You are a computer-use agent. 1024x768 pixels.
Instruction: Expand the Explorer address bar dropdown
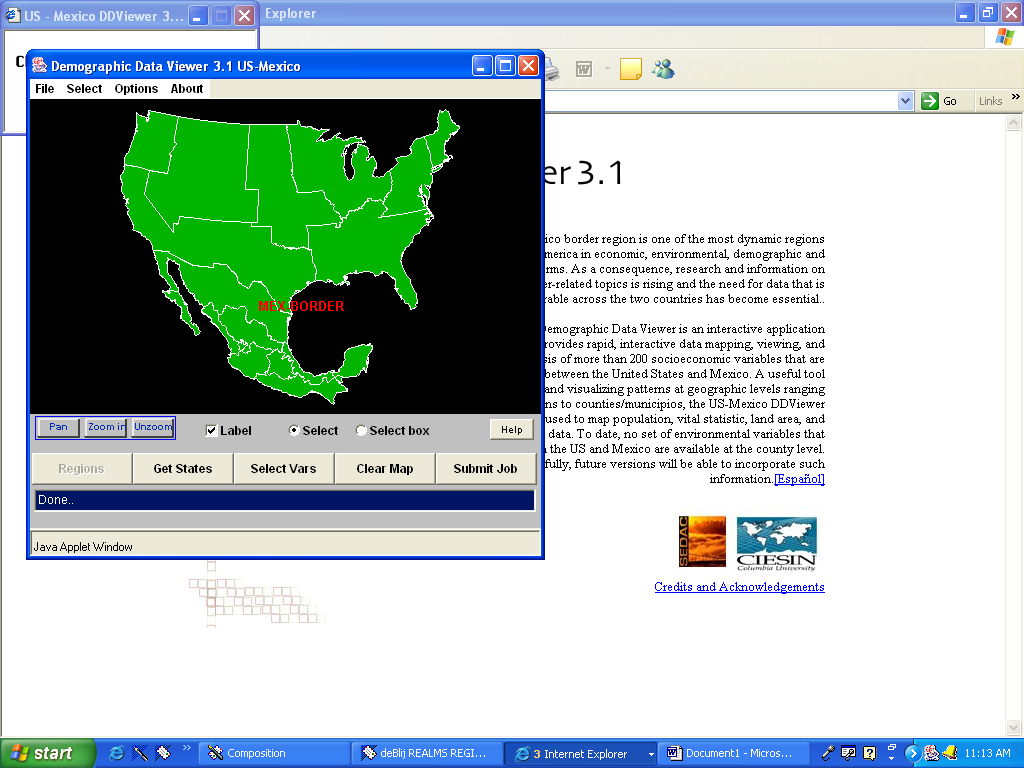point(905,101)
